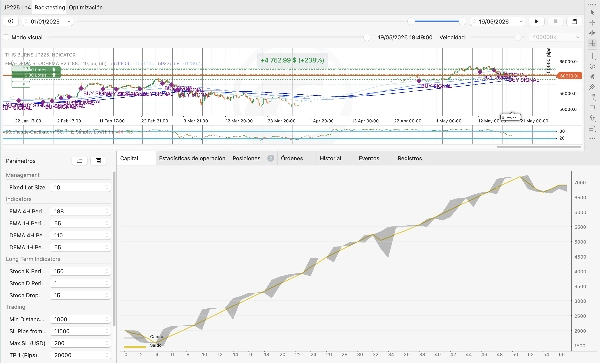Screen dimensions: 600x363
Task: Open the Estadísticas de operación tab
Action: point(192,158)
